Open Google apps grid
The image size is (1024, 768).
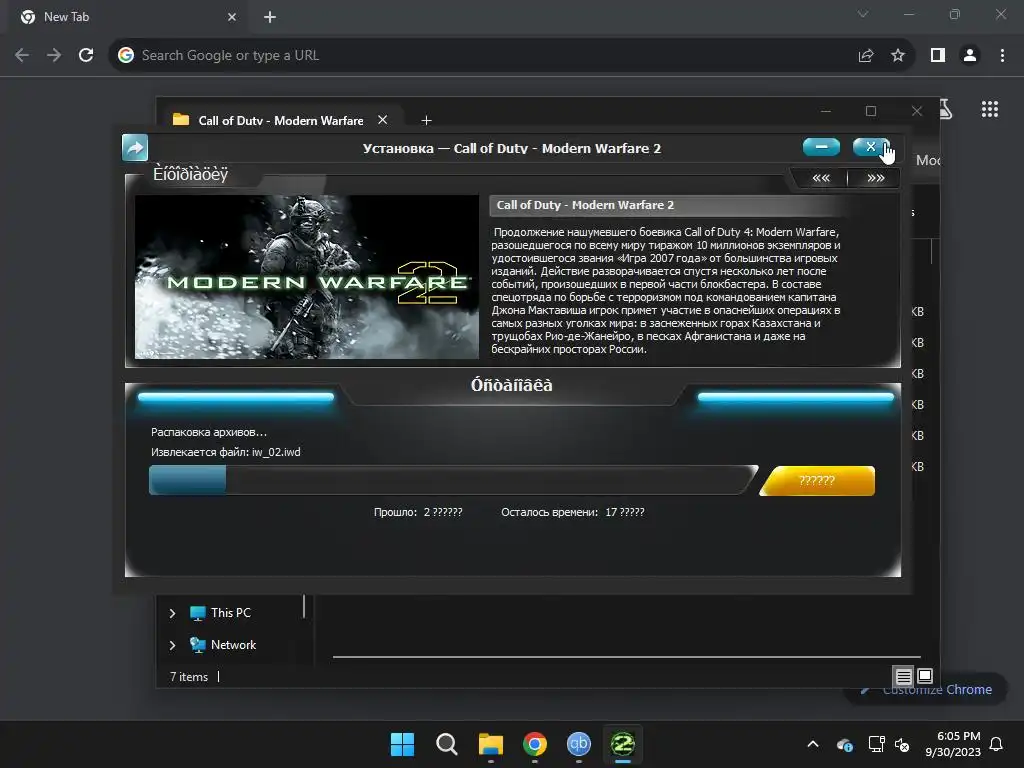(x=989, y=109)
